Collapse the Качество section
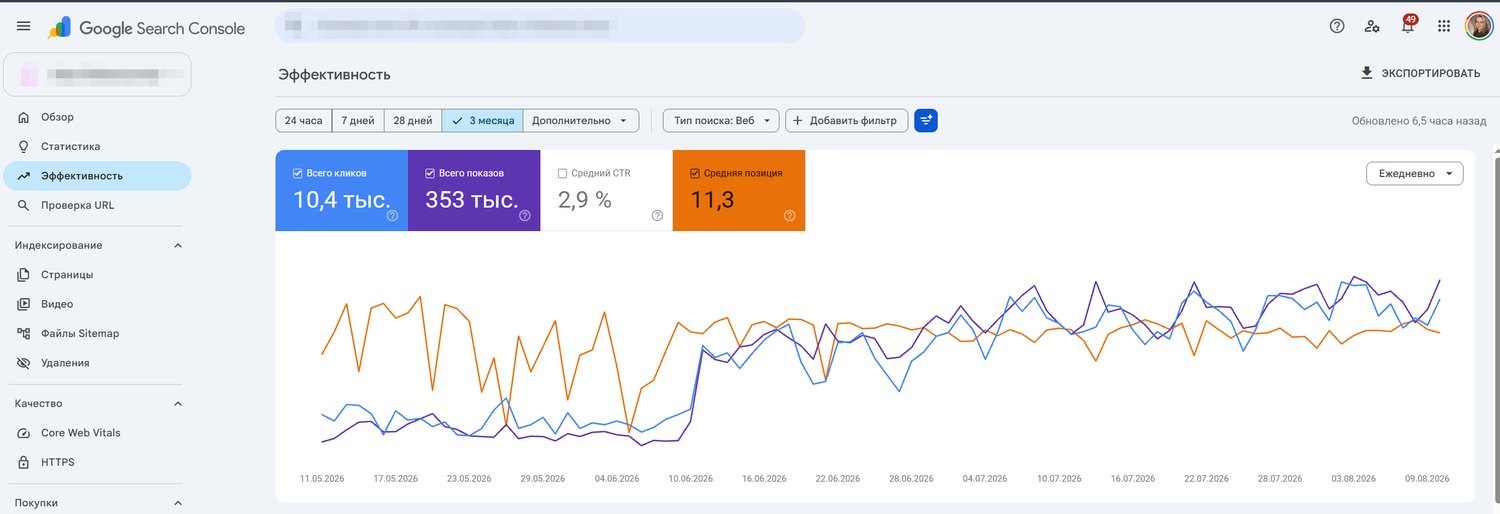The width and height of the screenshot is (1500, 514). pos(178,404)
